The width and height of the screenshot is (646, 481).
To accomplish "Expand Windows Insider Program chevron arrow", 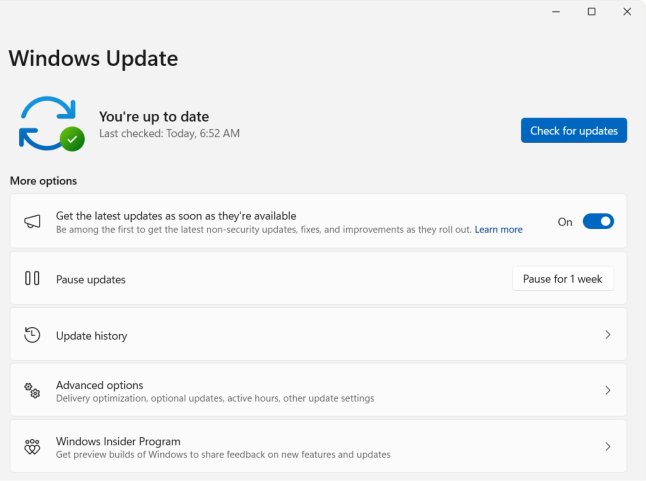I will (607, 447).
